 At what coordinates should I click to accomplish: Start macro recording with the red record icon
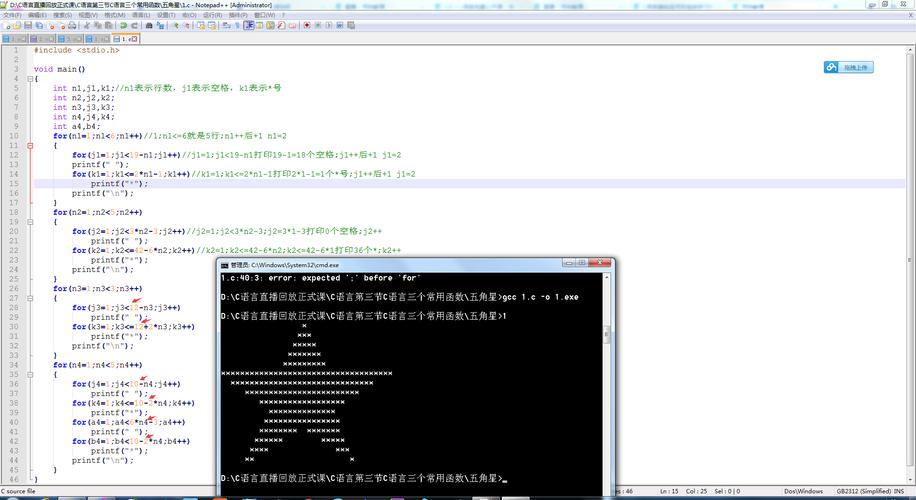pos(307,26)
